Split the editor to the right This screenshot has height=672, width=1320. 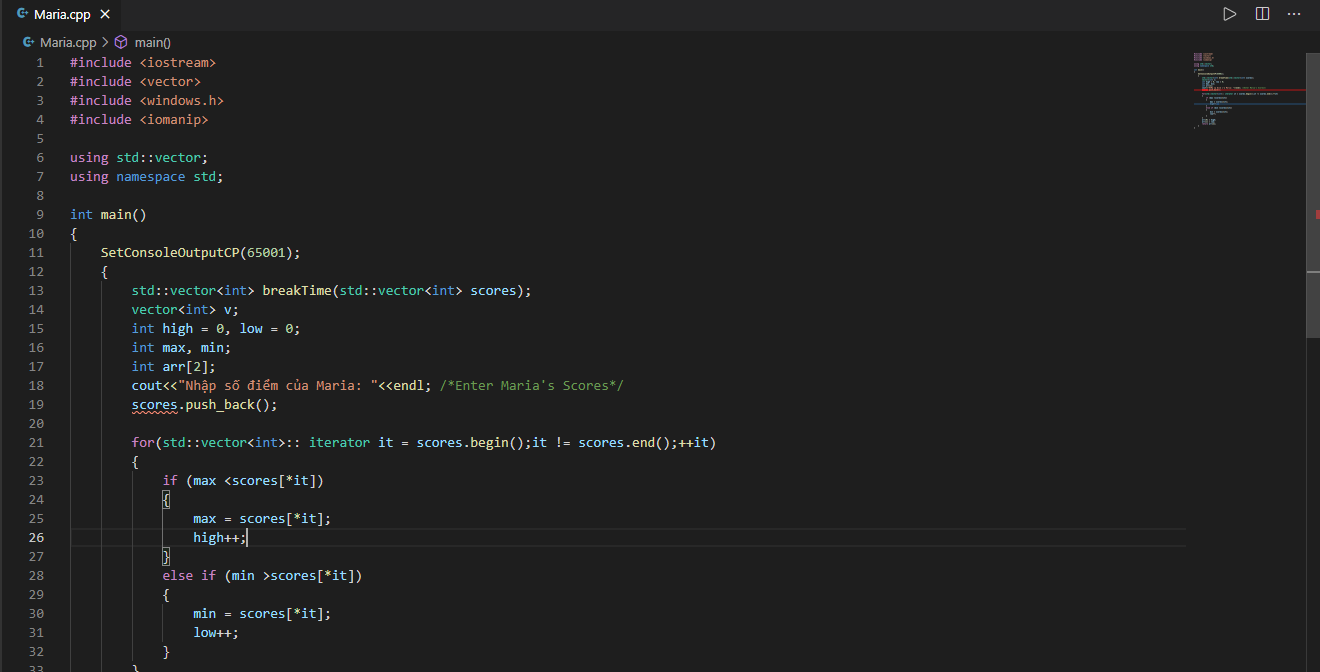pos(1262,14)
